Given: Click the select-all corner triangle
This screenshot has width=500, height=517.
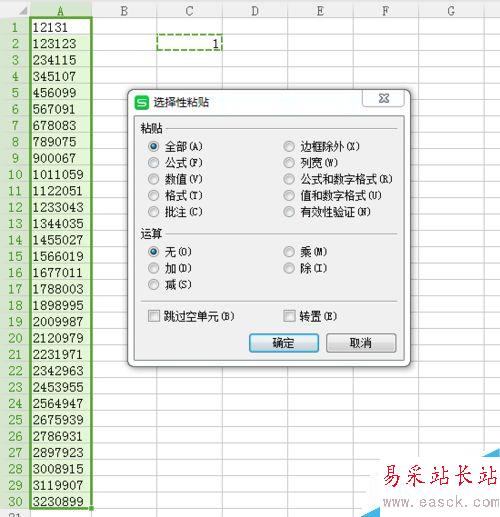Looking at the screenshot, I should click(23, 11).
